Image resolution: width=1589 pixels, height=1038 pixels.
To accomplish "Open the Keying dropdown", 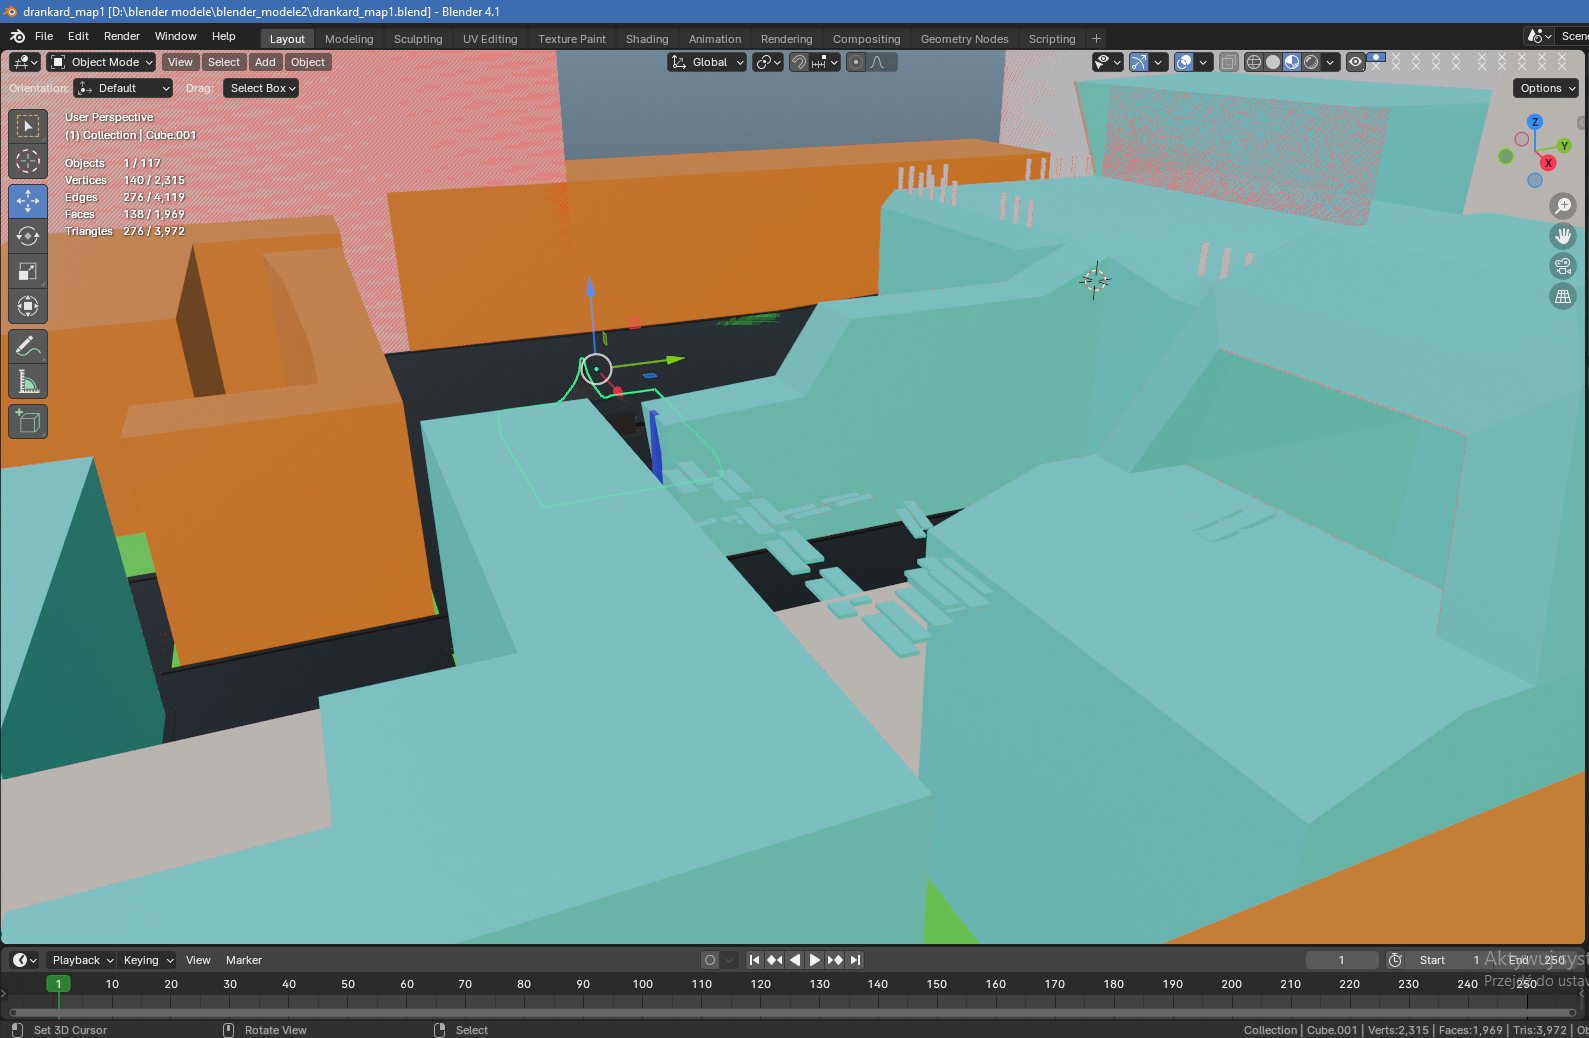I will pos(147,960).
